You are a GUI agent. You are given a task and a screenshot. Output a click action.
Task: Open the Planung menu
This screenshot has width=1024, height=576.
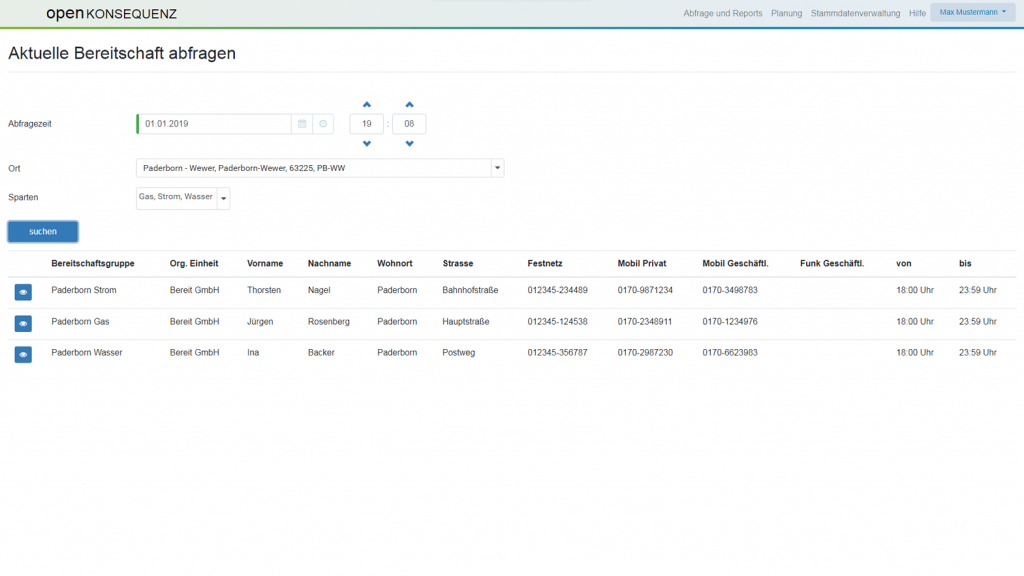pos(786,13)
